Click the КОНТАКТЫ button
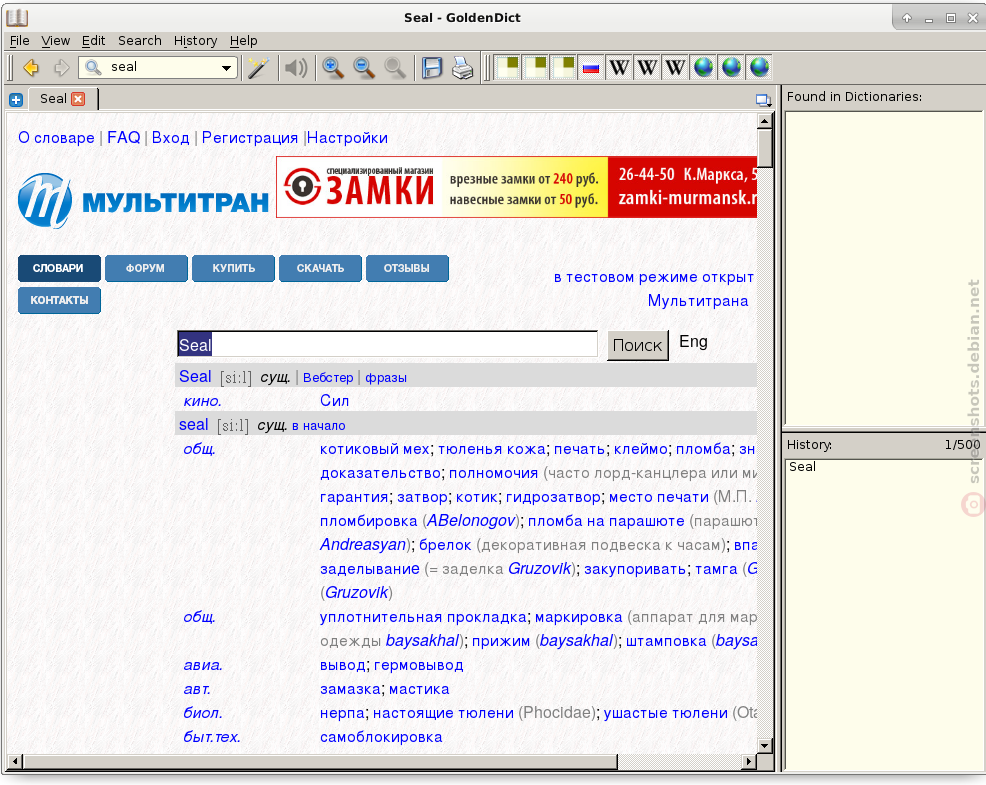Image resolution: width=986 pixels, height=785 pixels. tap(59, 301)
